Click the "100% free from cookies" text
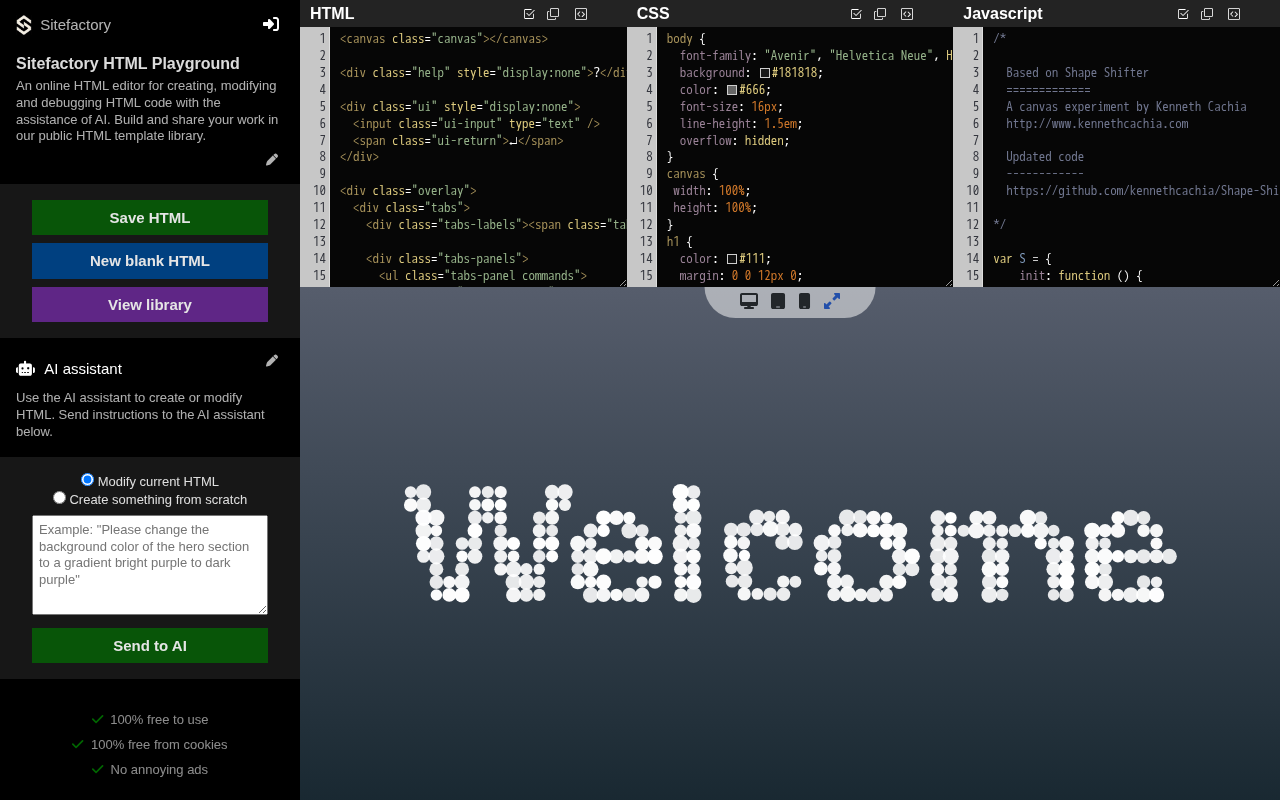The height and width of the screenshot is (800, 1280). pyautogui.click(x=159, y=745)
